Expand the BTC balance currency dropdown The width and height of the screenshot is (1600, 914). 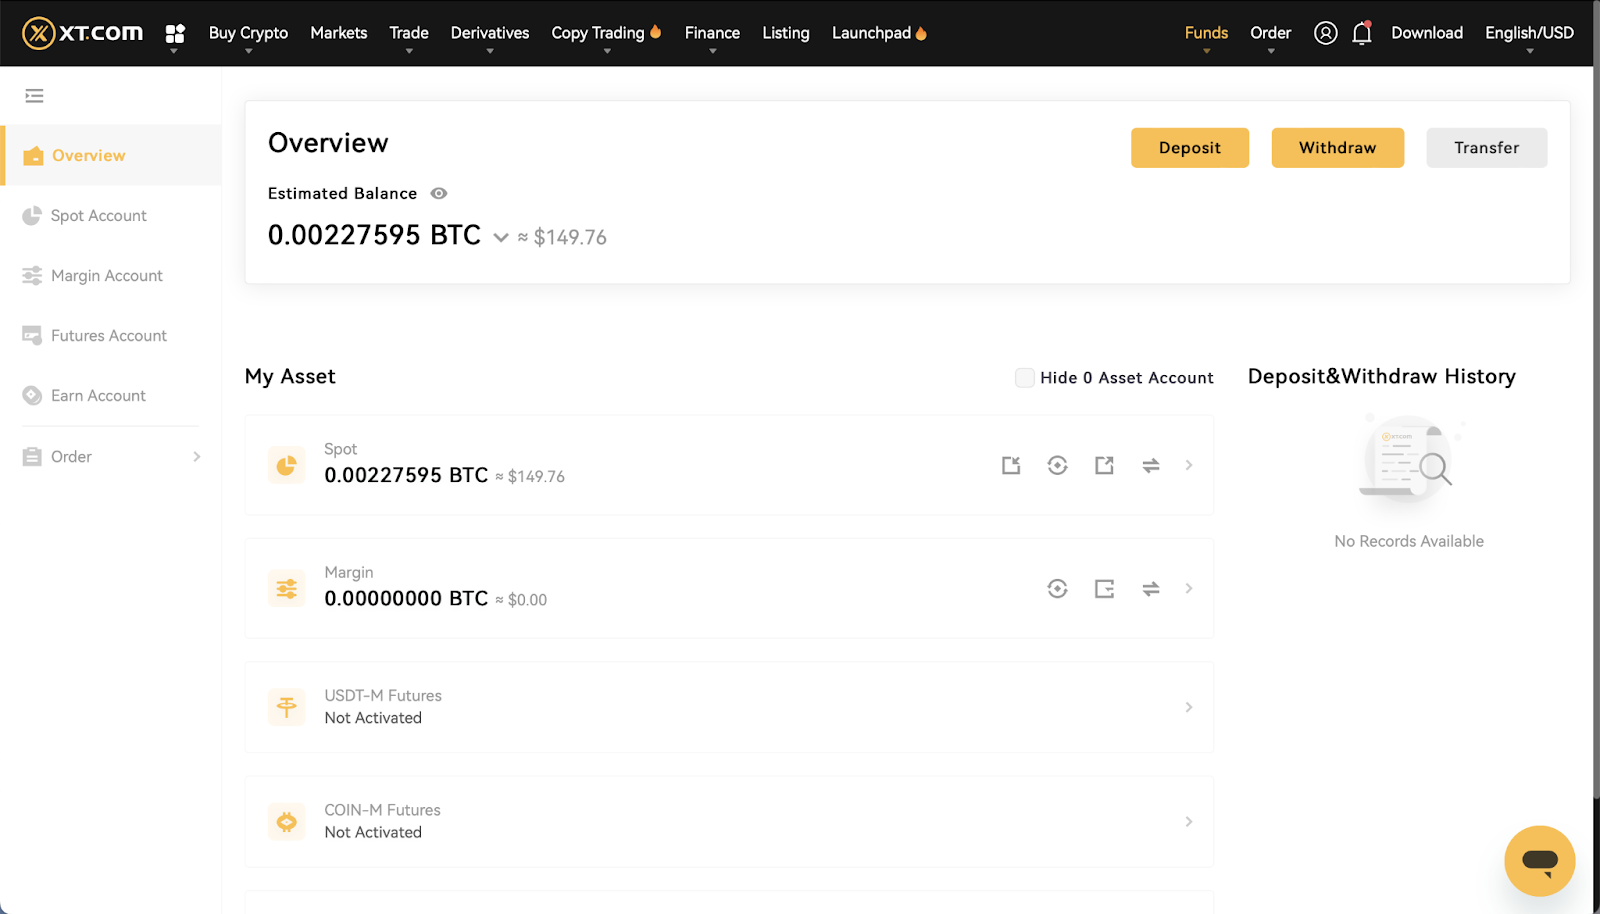tap(501, 238)
